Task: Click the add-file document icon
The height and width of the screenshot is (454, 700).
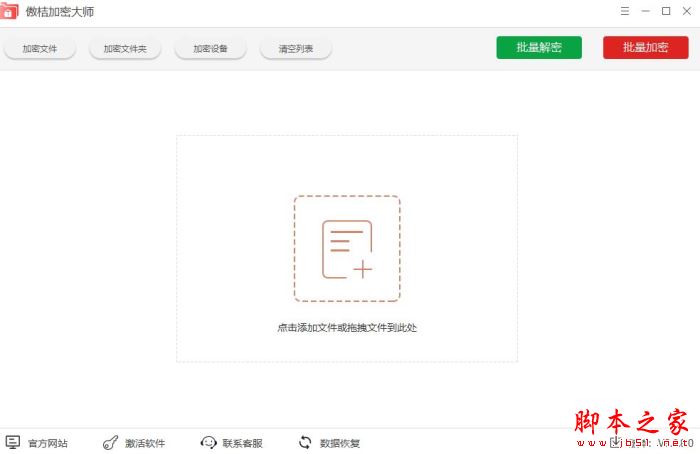Action: 347,249
